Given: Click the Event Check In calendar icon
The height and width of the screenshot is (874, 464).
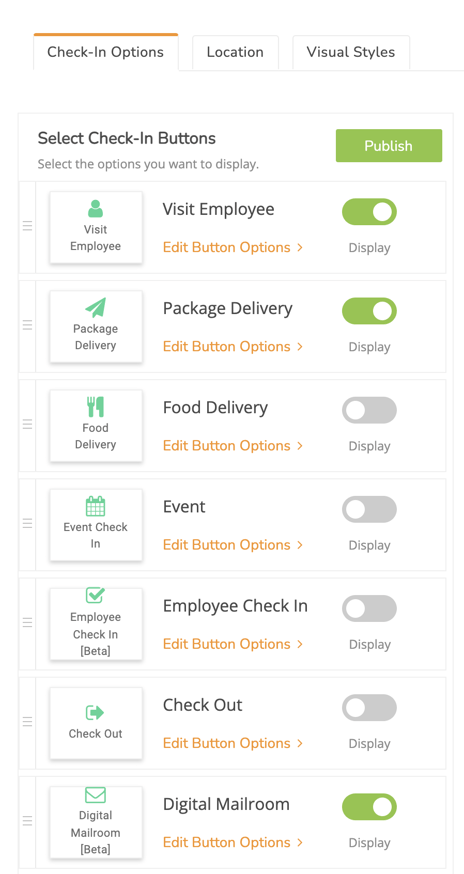Looking at the screenshot, I should click(95, 506).
